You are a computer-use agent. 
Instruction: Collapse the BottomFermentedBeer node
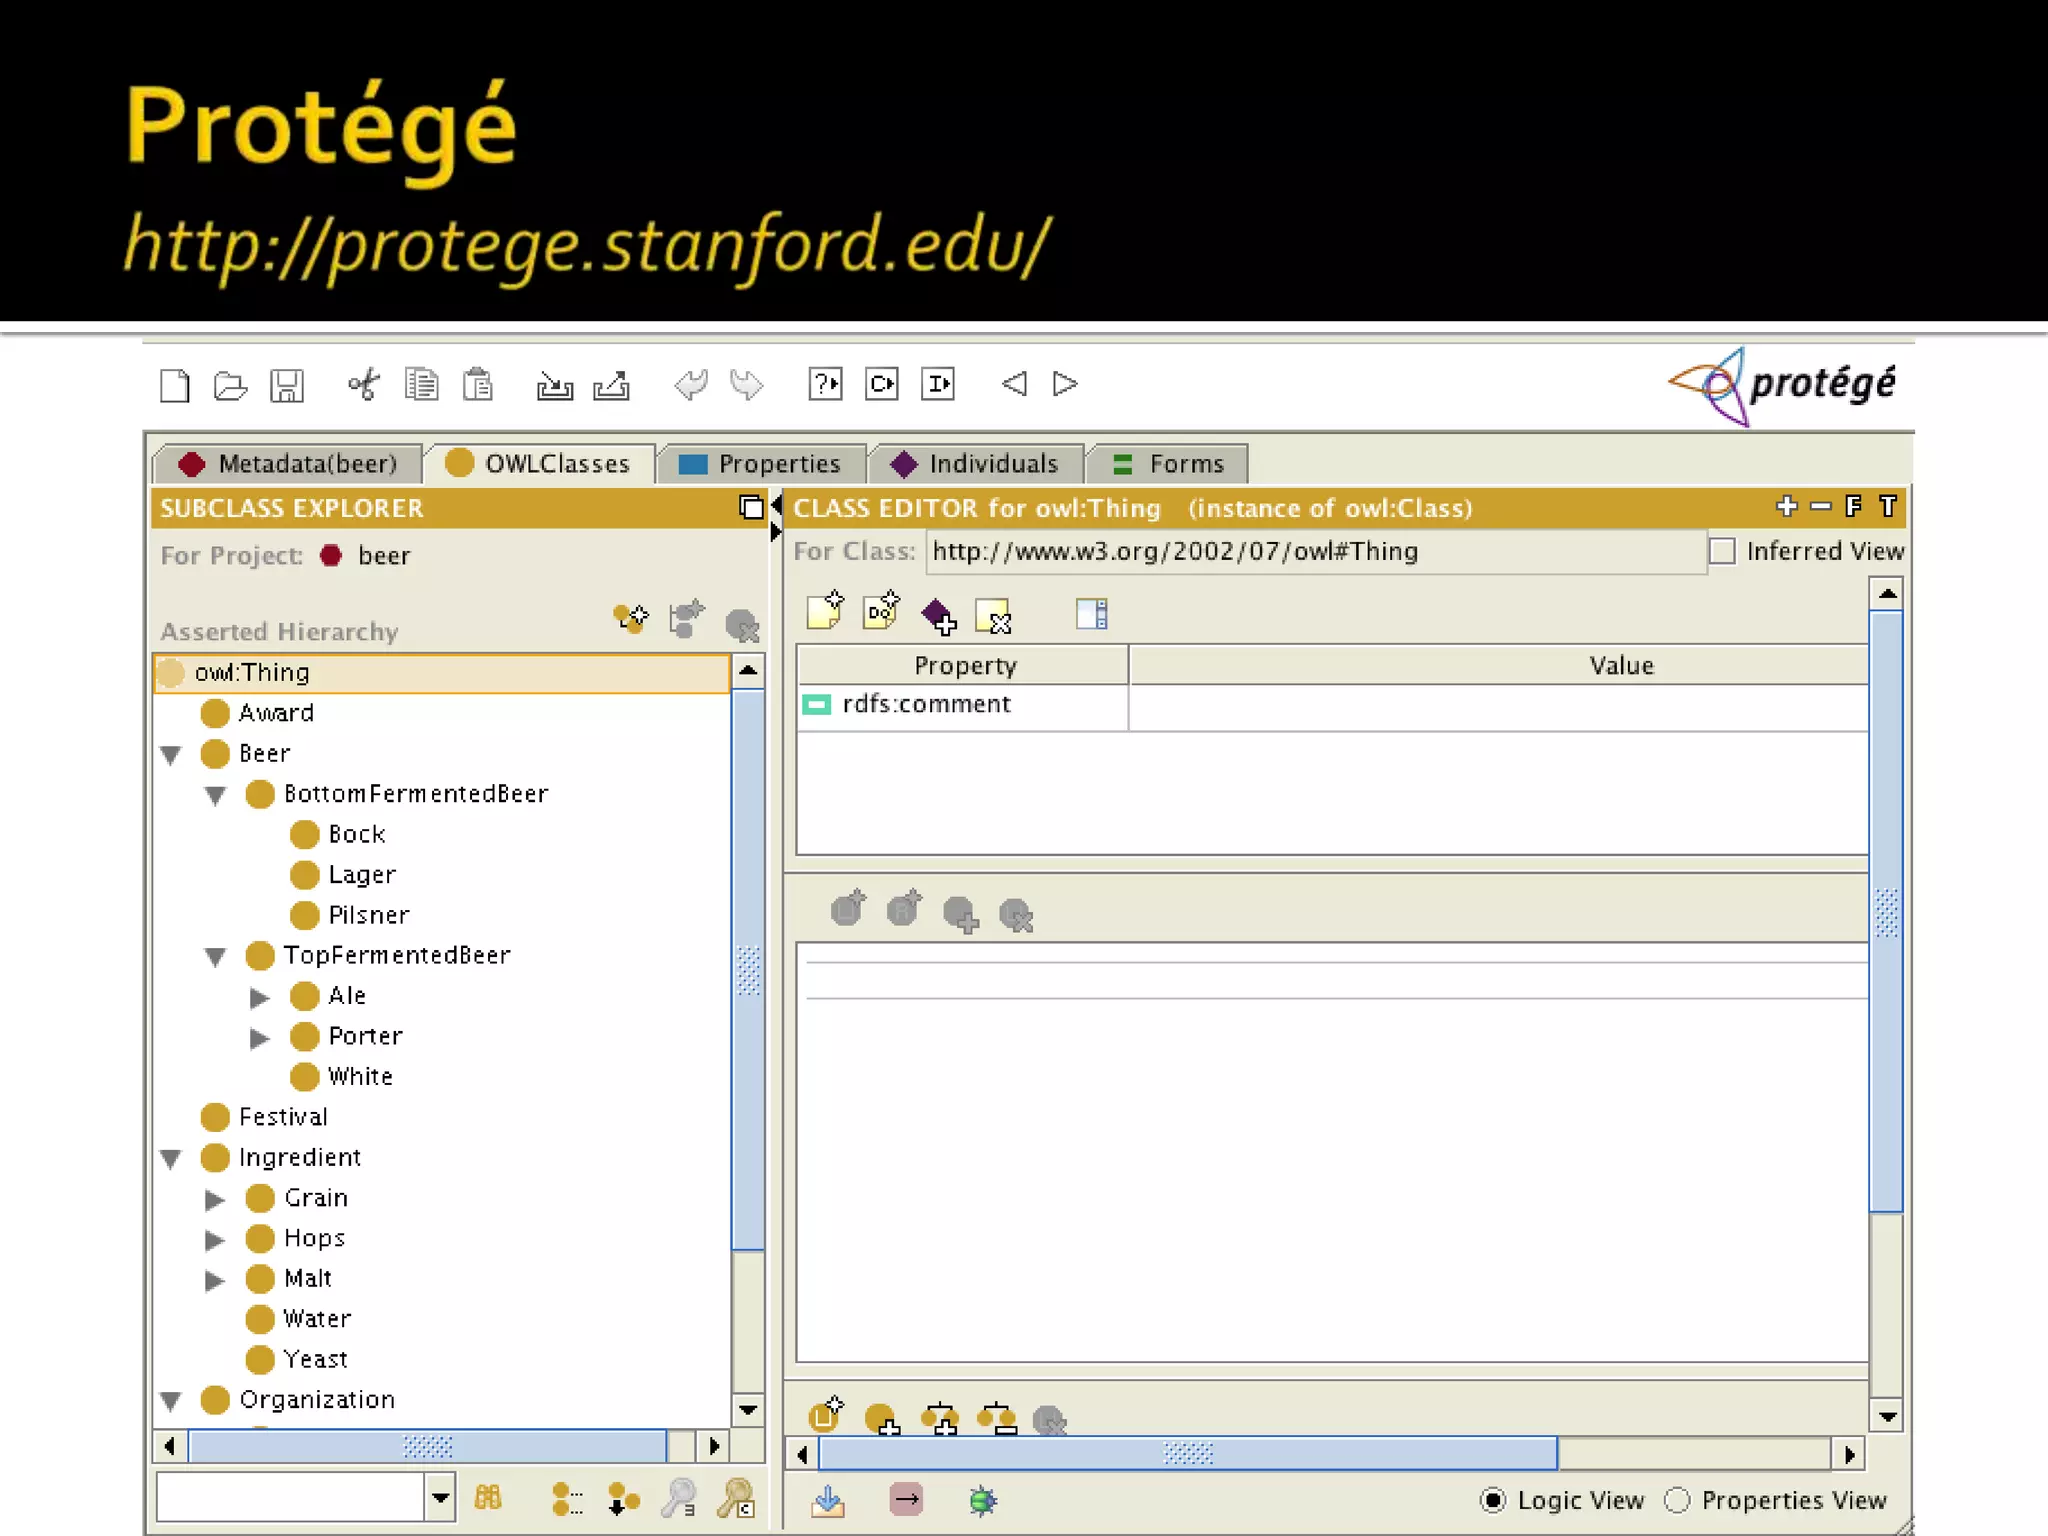coord(215,796)
